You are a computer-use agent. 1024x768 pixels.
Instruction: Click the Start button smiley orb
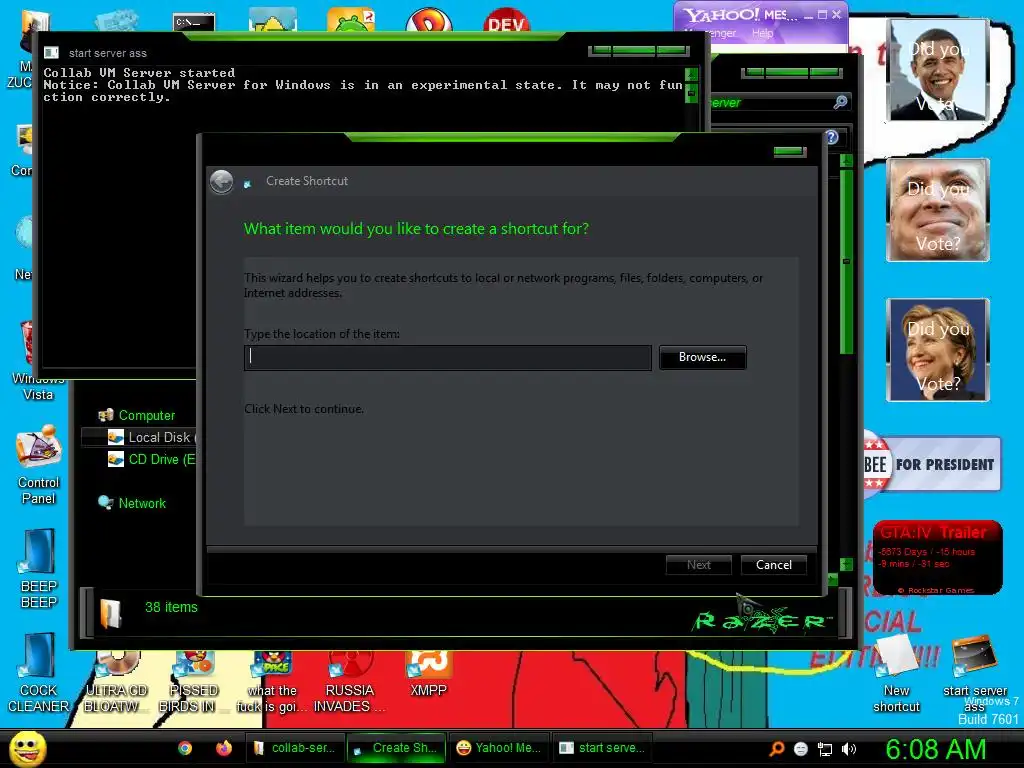point(27,749)
